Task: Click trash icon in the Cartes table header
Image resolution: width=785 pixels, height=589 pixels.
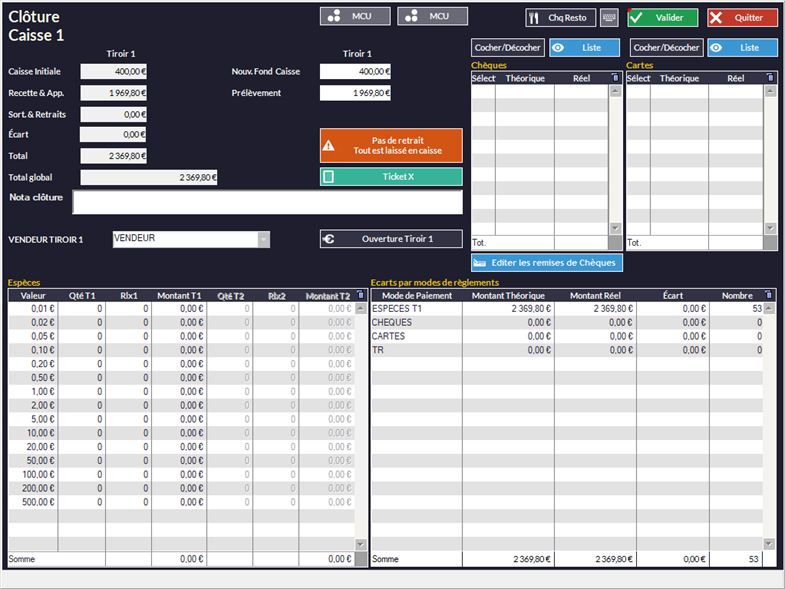Action: (x=769, y=77)
